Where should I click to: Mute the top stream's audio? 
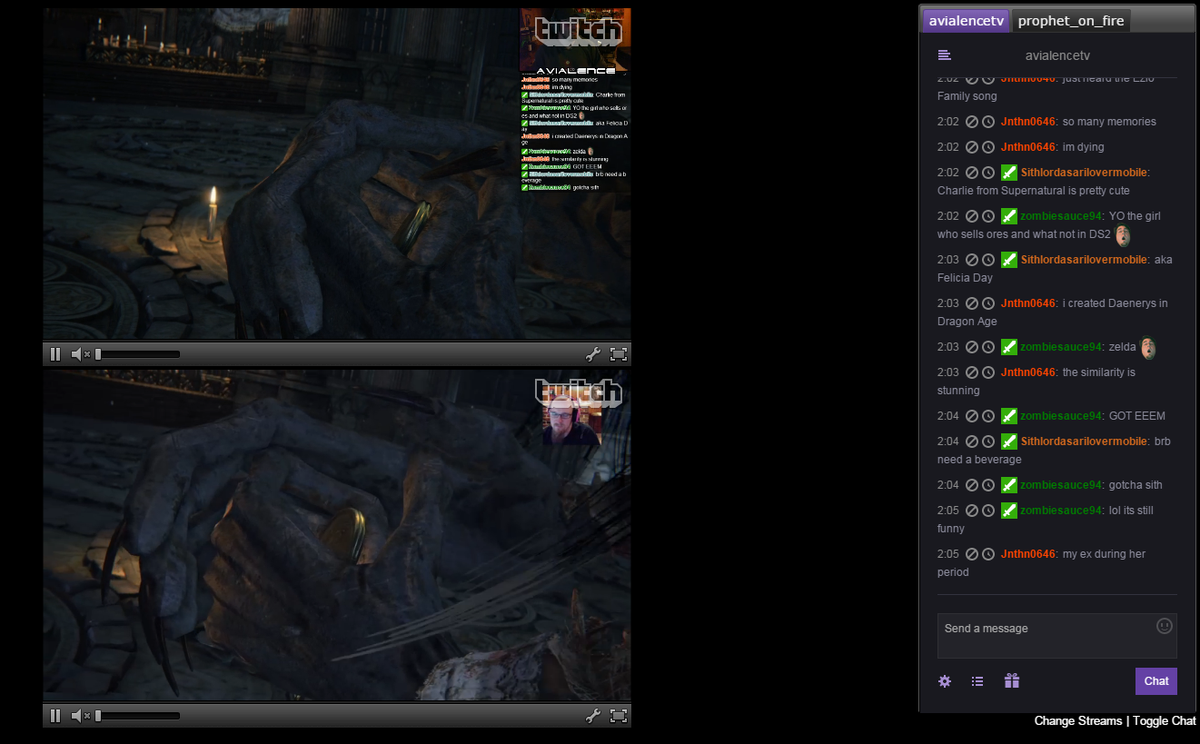tap(80, 354)
